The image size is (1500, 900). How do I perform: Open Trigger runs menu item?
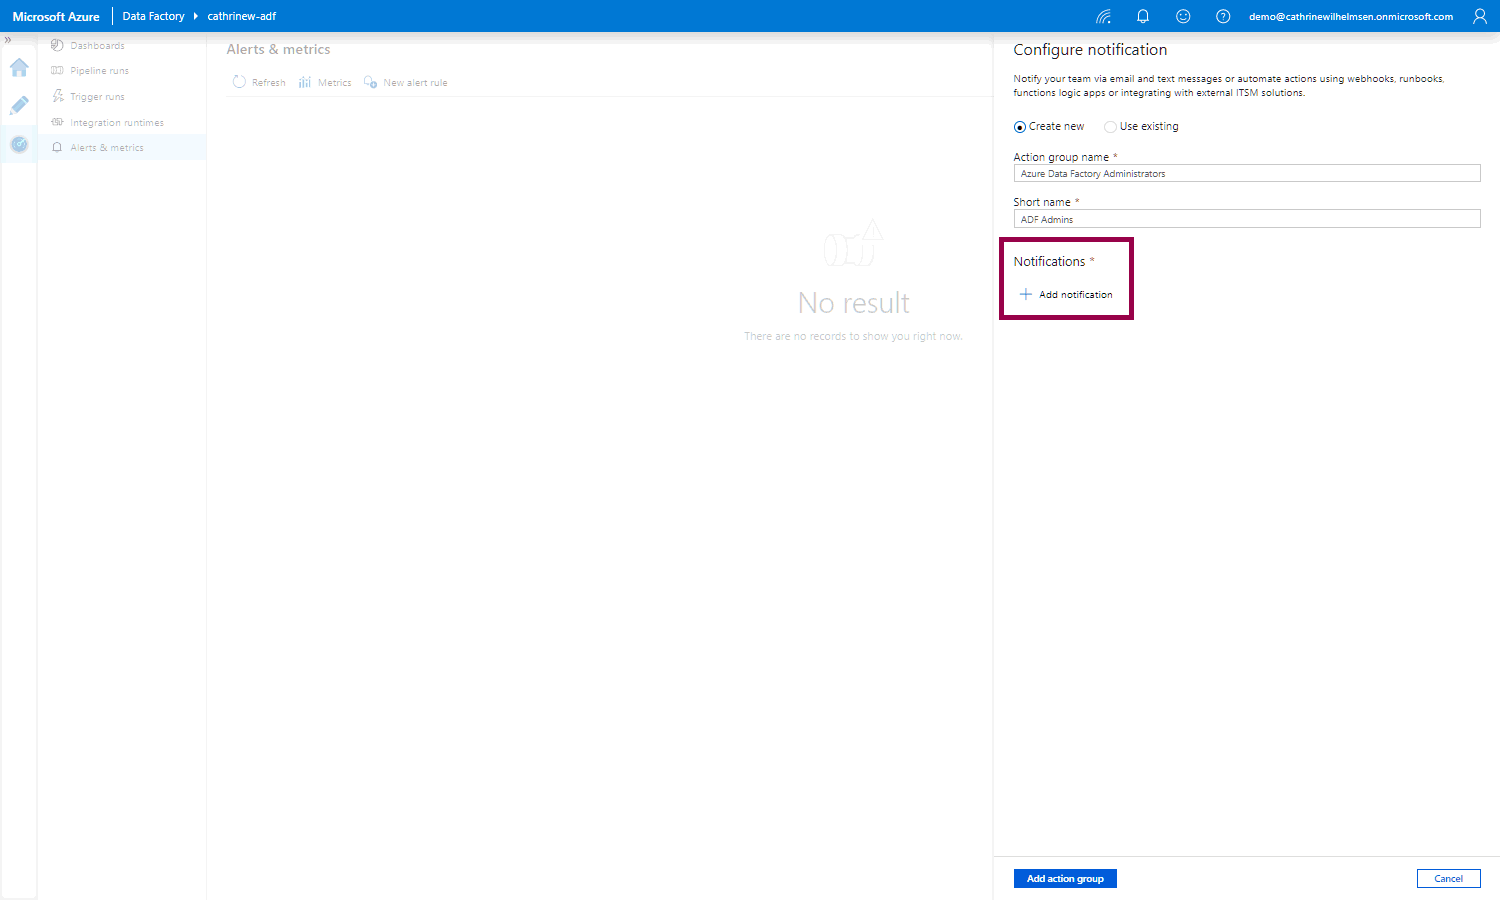point(97,97)
